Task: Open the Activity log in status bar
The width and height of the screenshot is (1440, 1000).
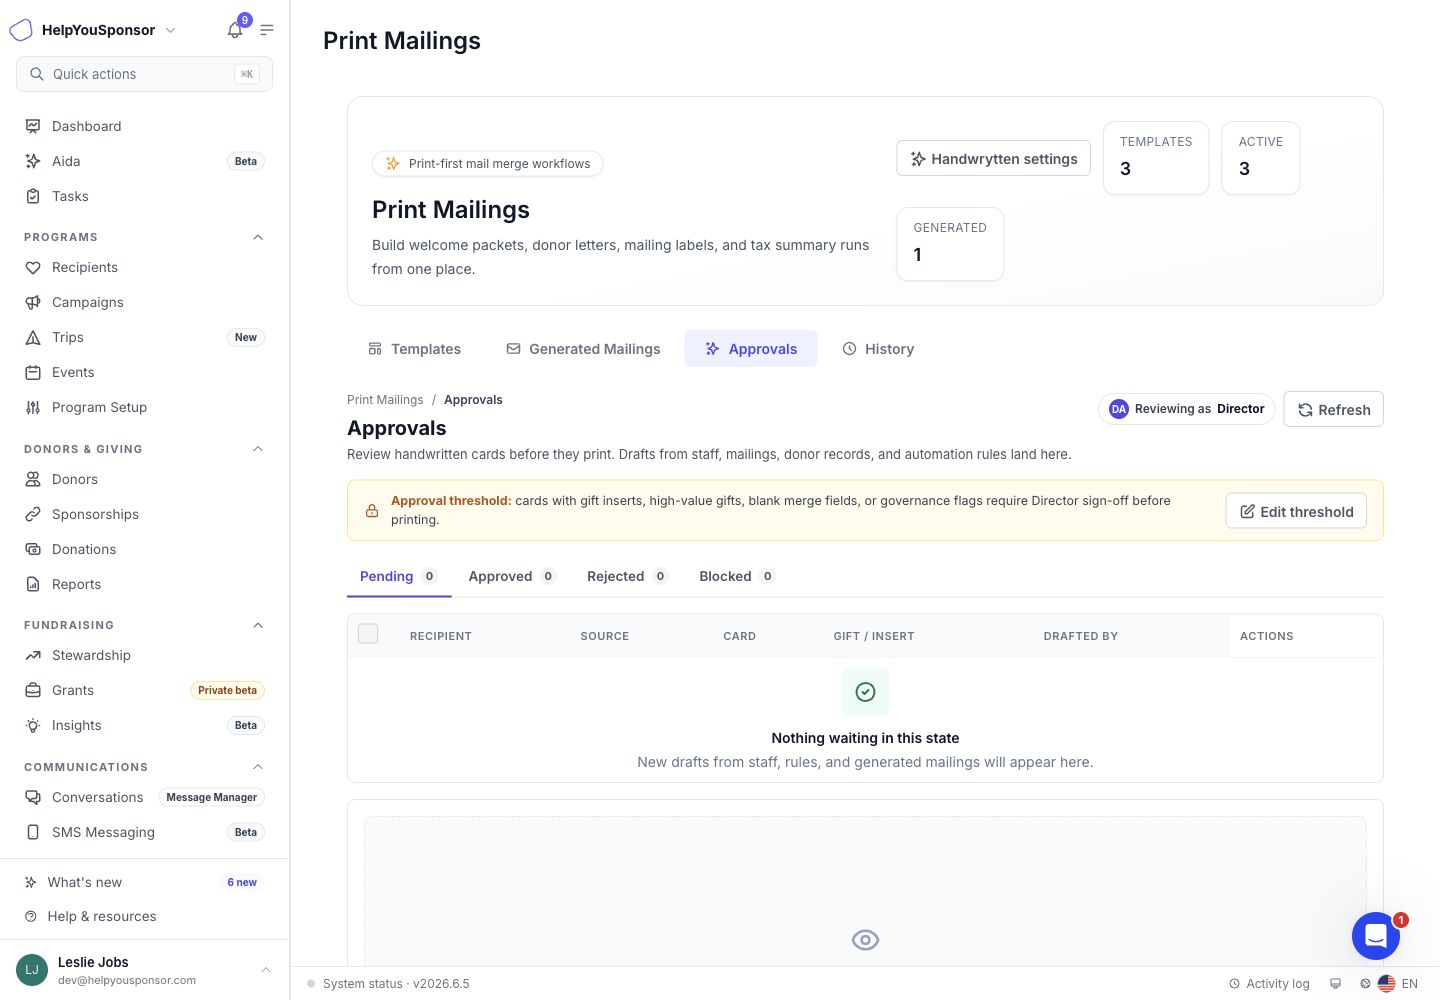Action: point(1269,984)
